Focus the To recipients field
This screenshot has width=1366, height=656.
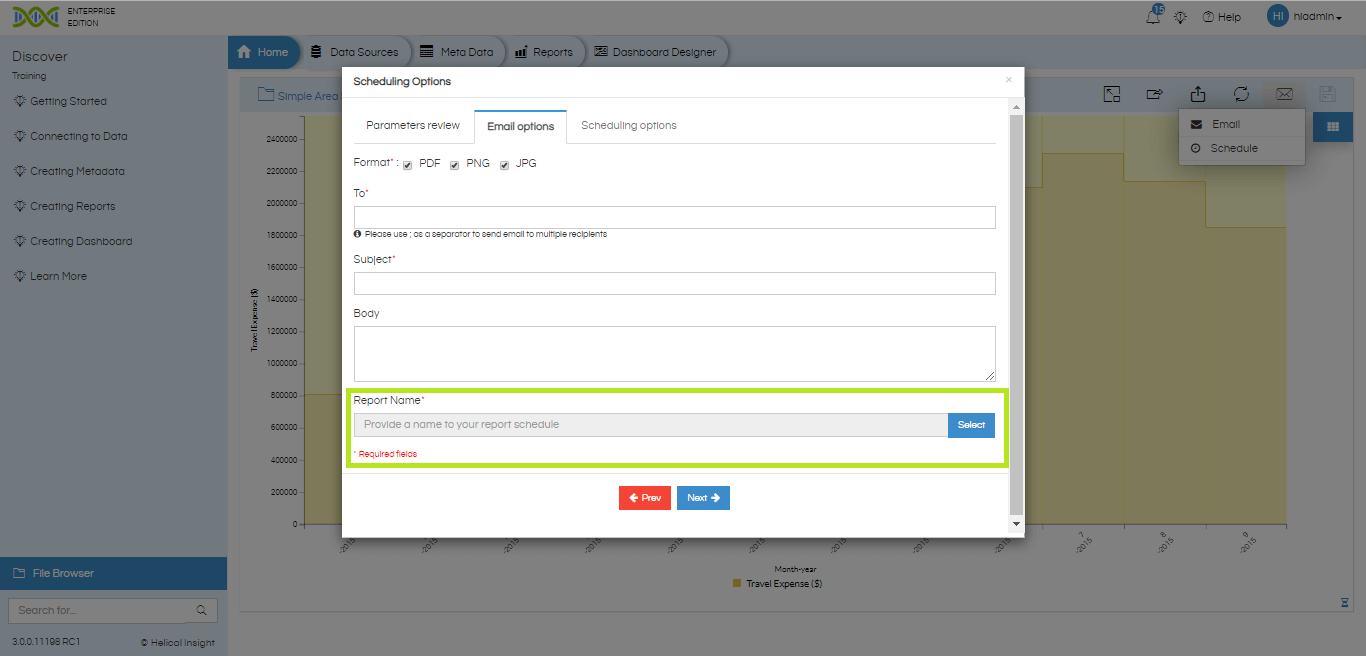(675, 218)
